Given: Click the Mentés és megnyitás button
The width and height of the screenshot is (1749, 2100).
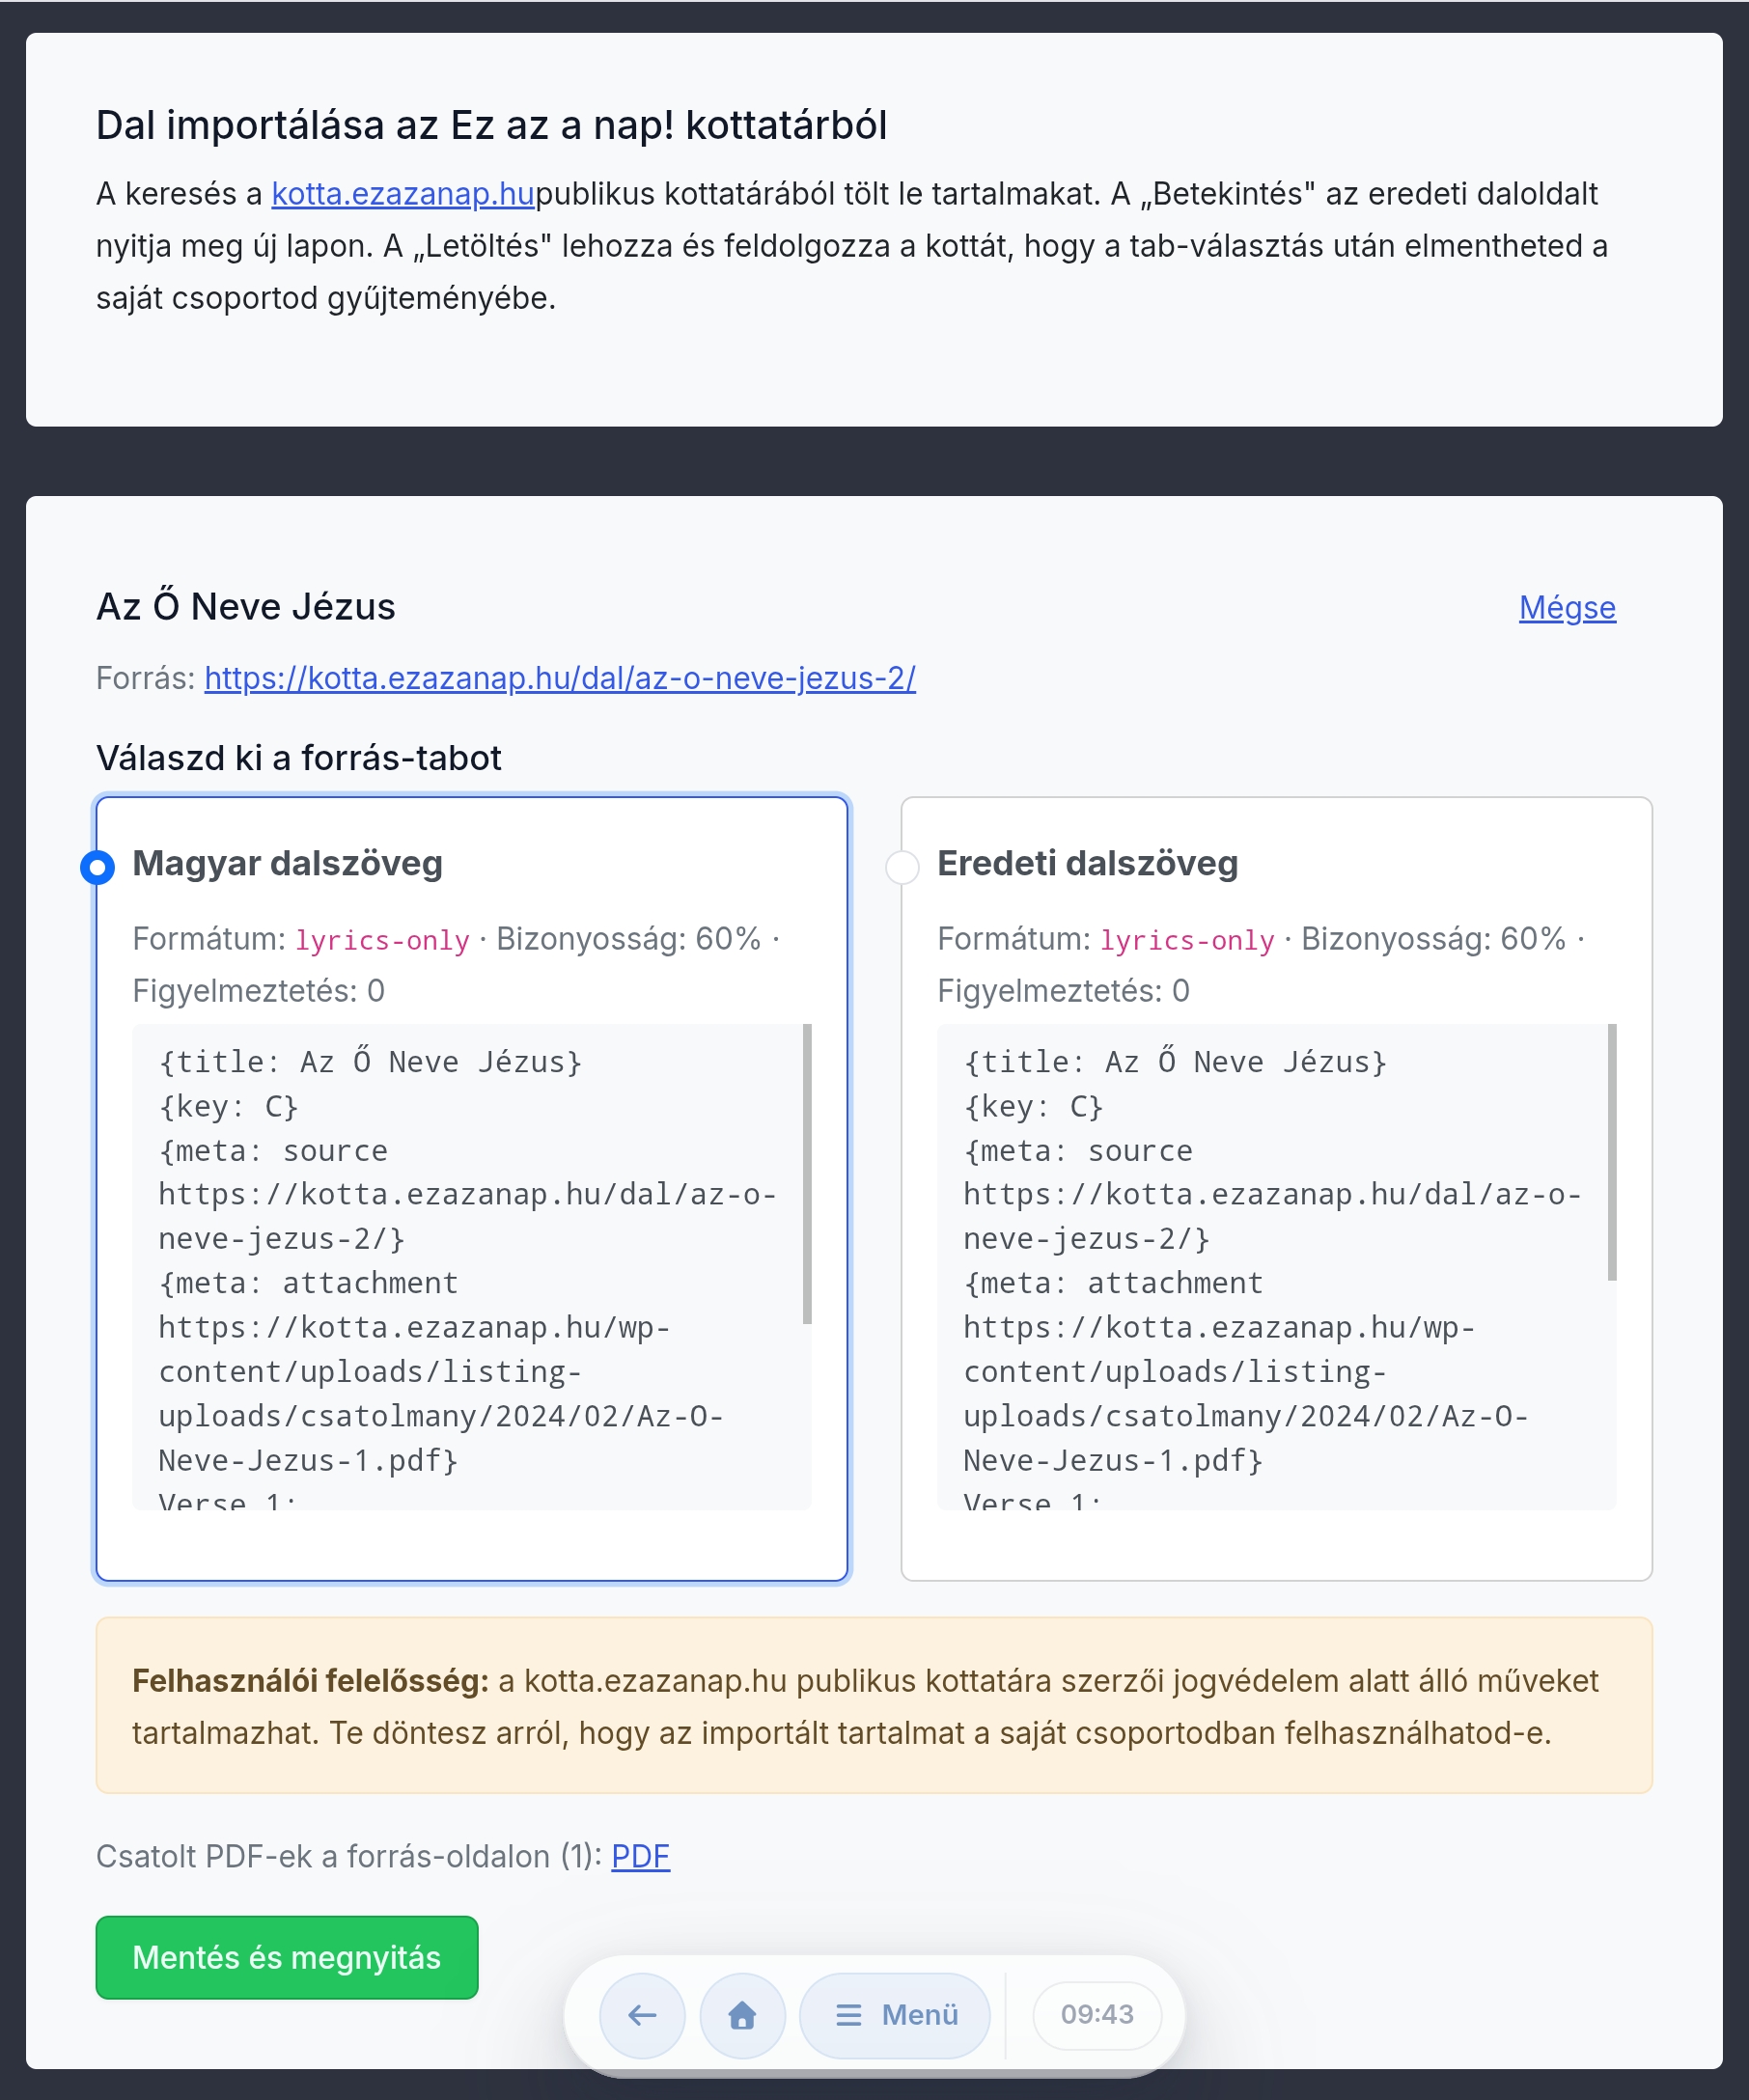Looking at the screenshot, I should click(x=287, y=1957).
